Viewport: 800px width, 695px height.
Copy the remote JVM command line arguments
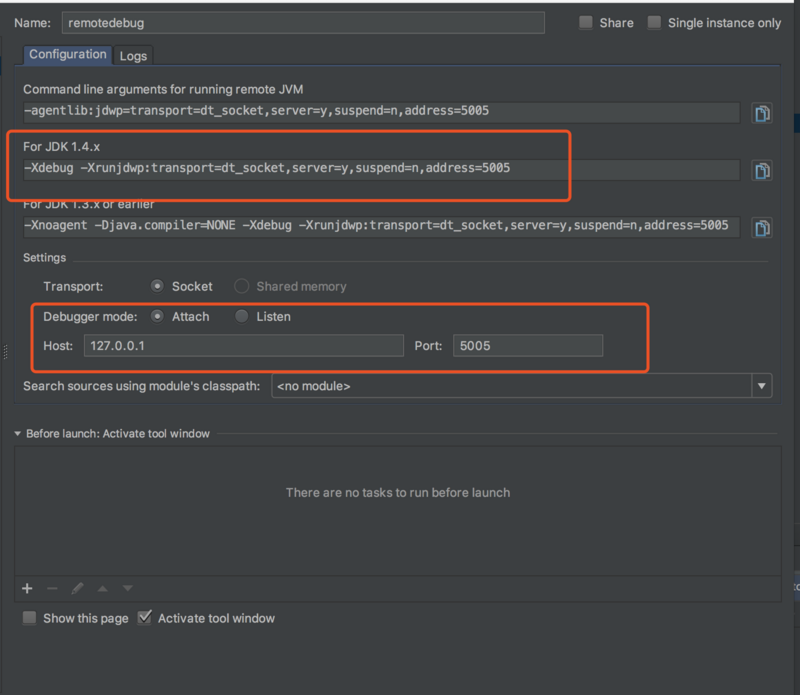point(762,113)
